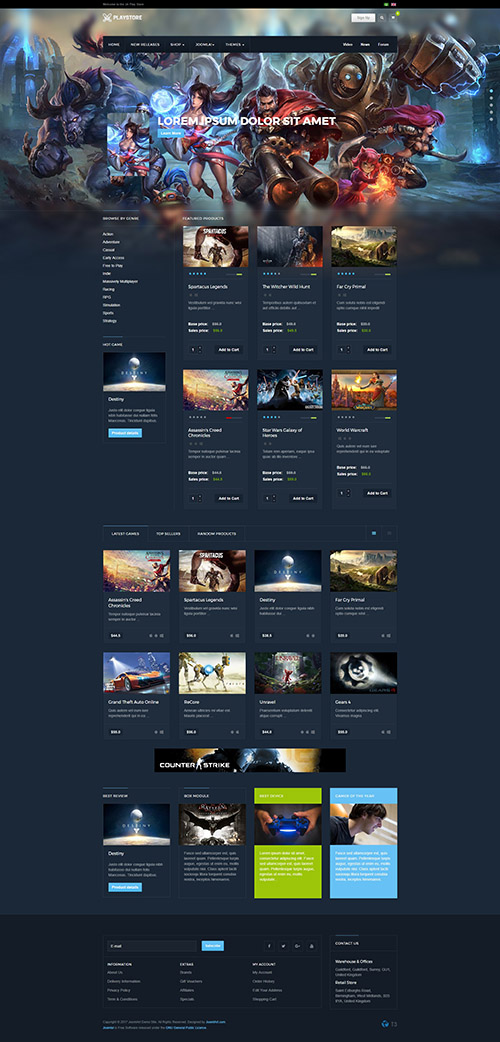Click the Twitter icon in the footer
500x1042 pixels.
(x=283, y=946)
